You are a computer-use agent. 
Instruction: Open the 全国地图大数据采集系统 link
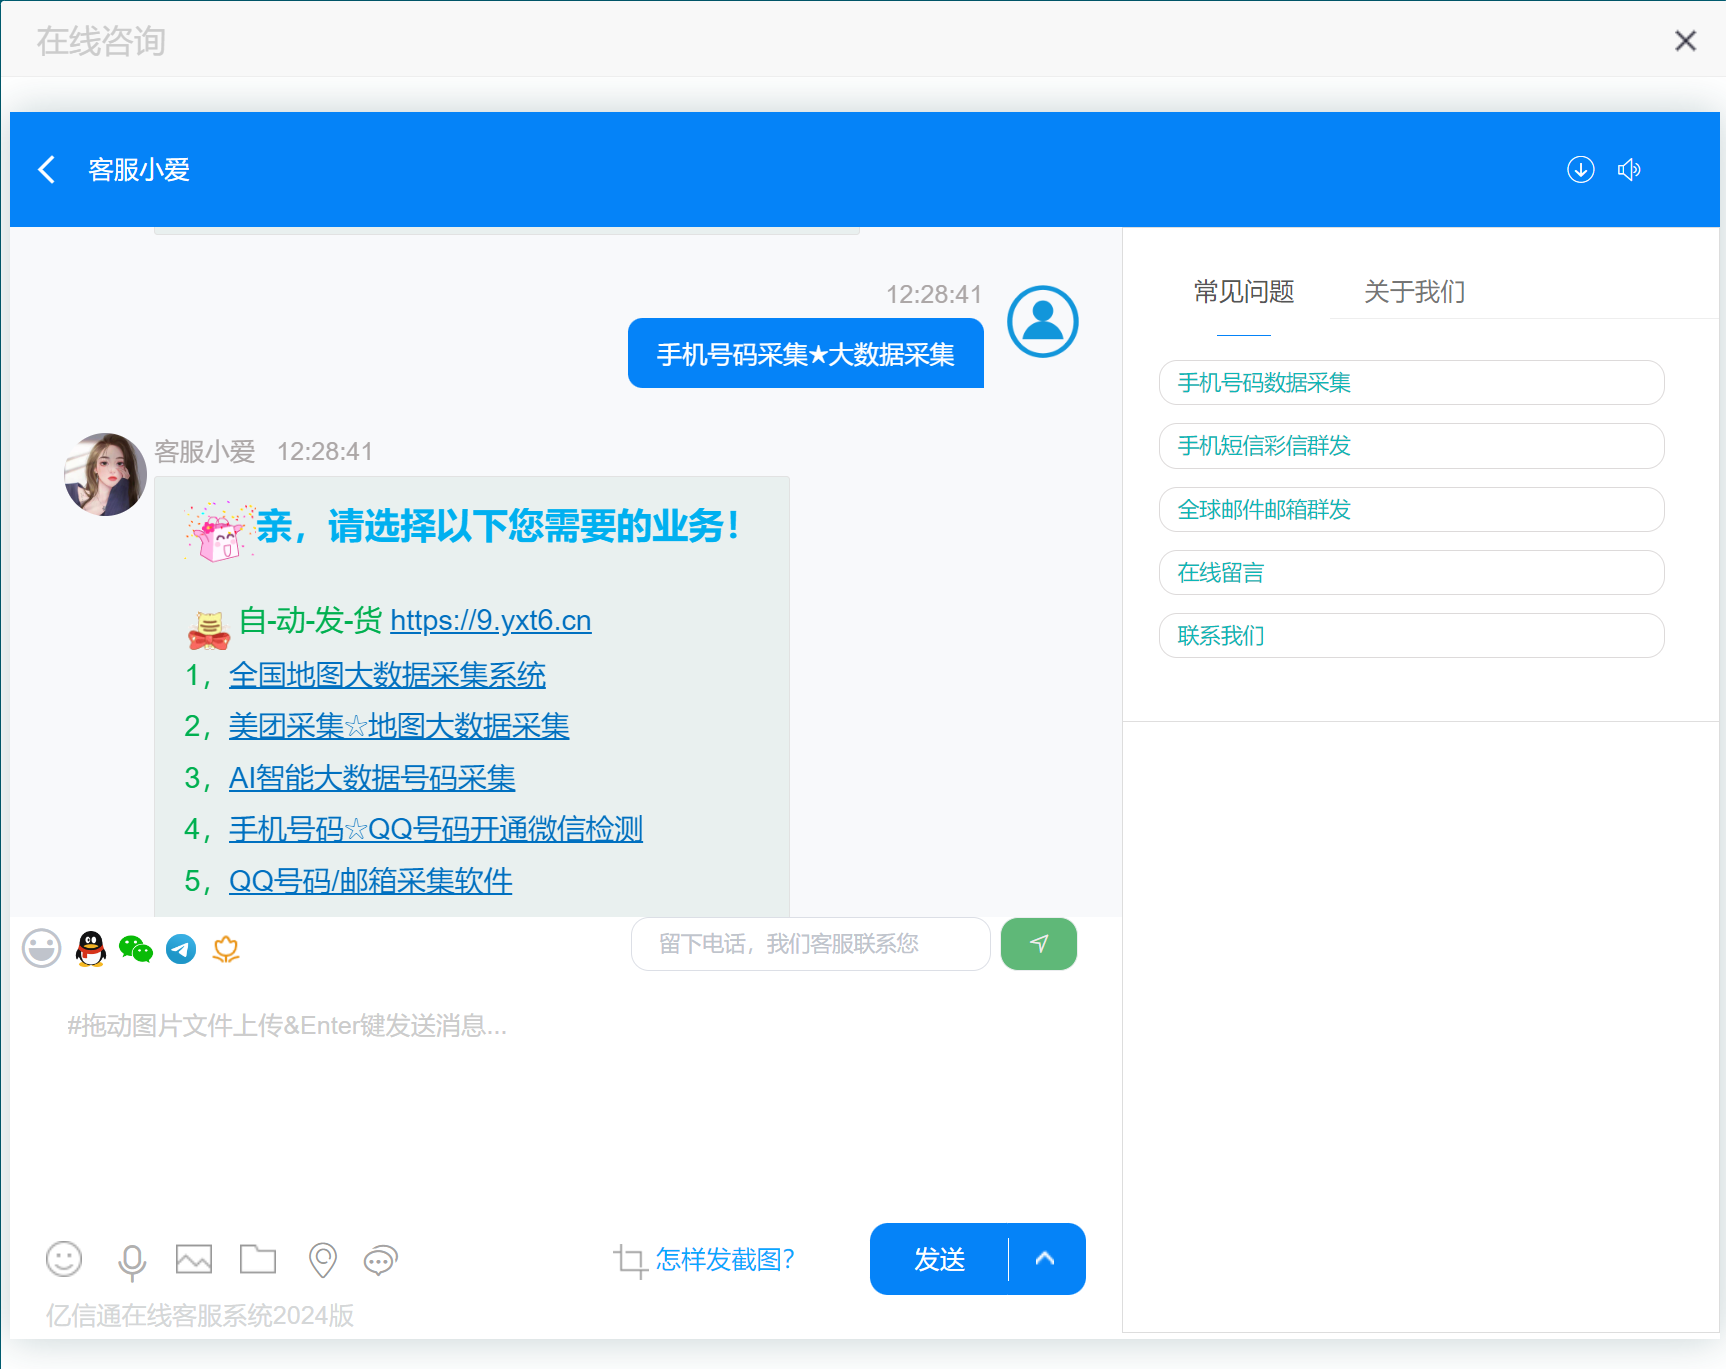pyautogui.click(x=387, y=675)
